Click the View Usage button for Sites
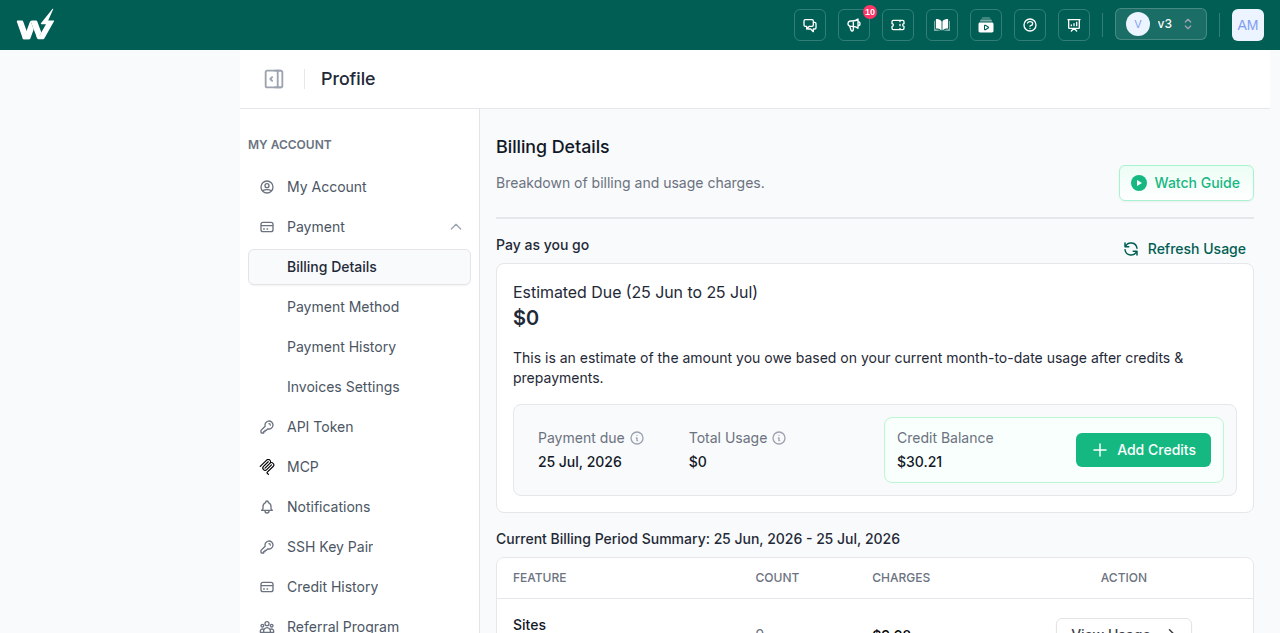Screen dimensions: 1280x633 click(1124, 627)
